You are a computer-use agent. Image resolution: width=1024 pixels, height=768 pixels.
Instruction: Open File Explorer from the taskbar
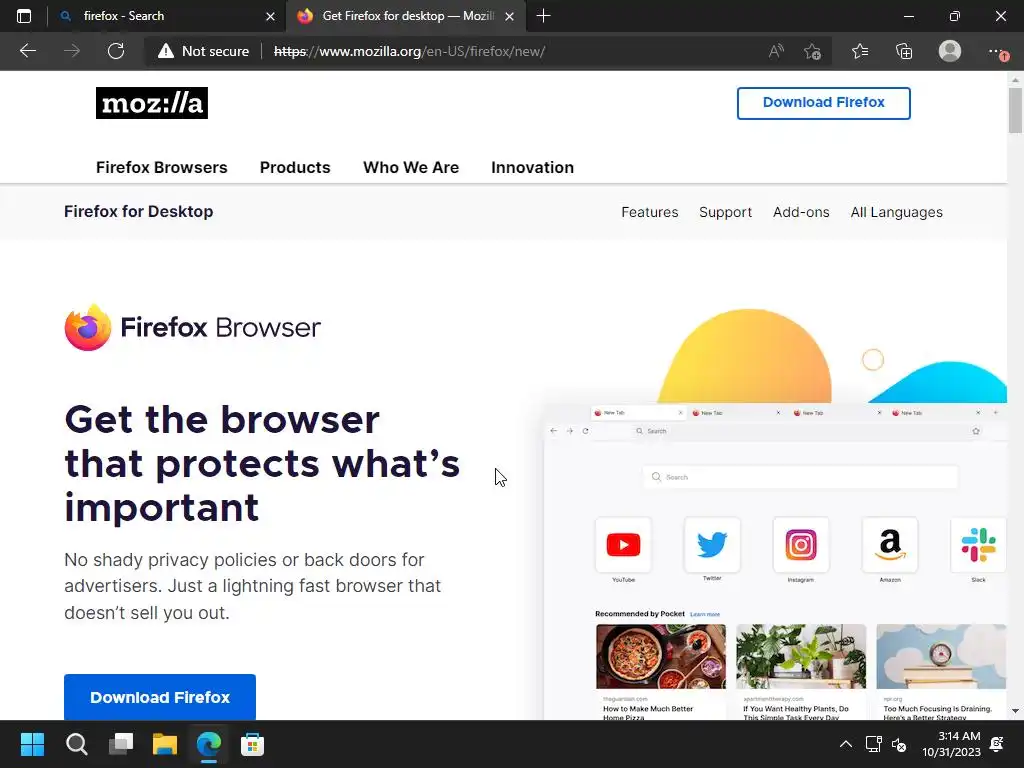pos(165,744)
